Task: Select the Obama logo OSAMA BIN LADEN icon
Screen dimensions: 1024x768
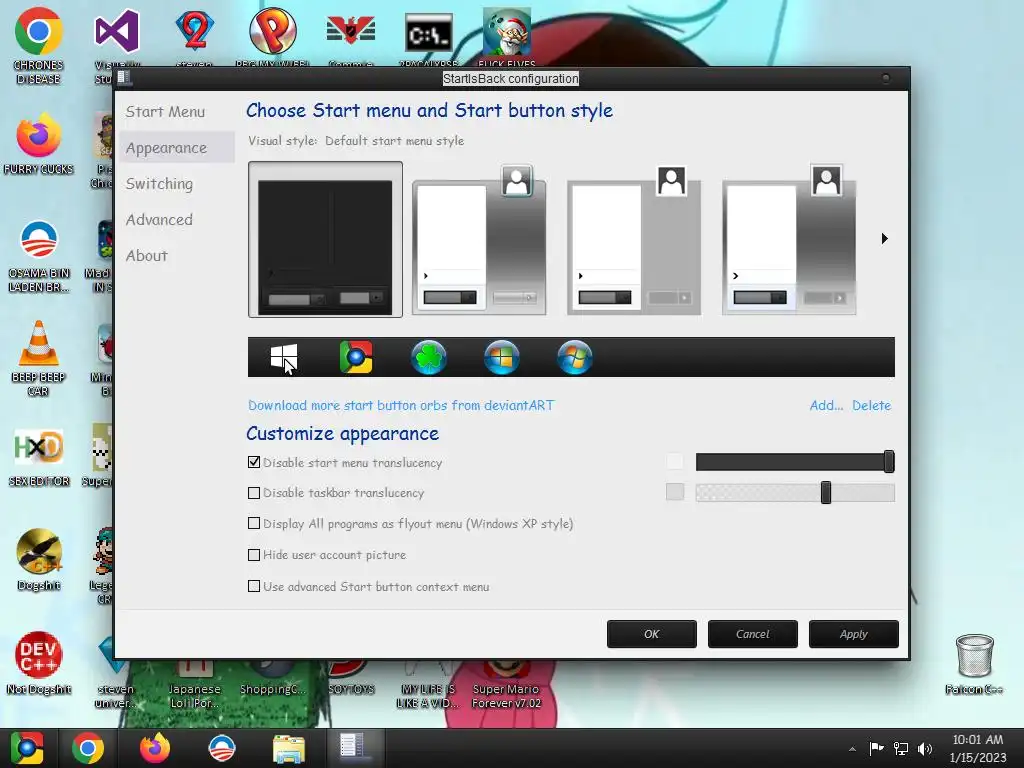Action: pos(39,257)
